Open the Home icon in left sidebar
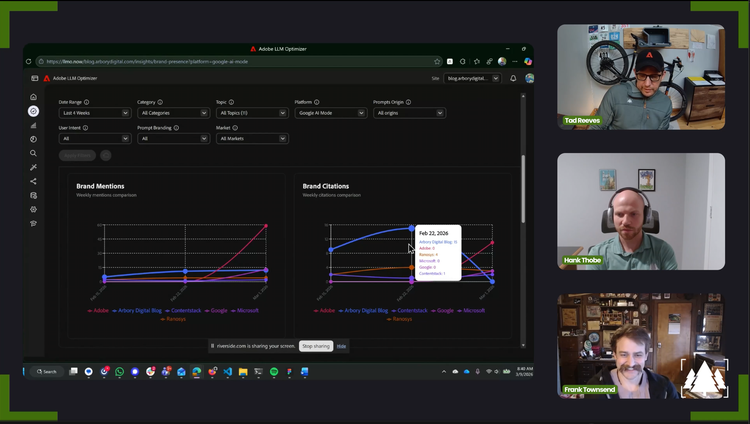 [x=33, y=97]
